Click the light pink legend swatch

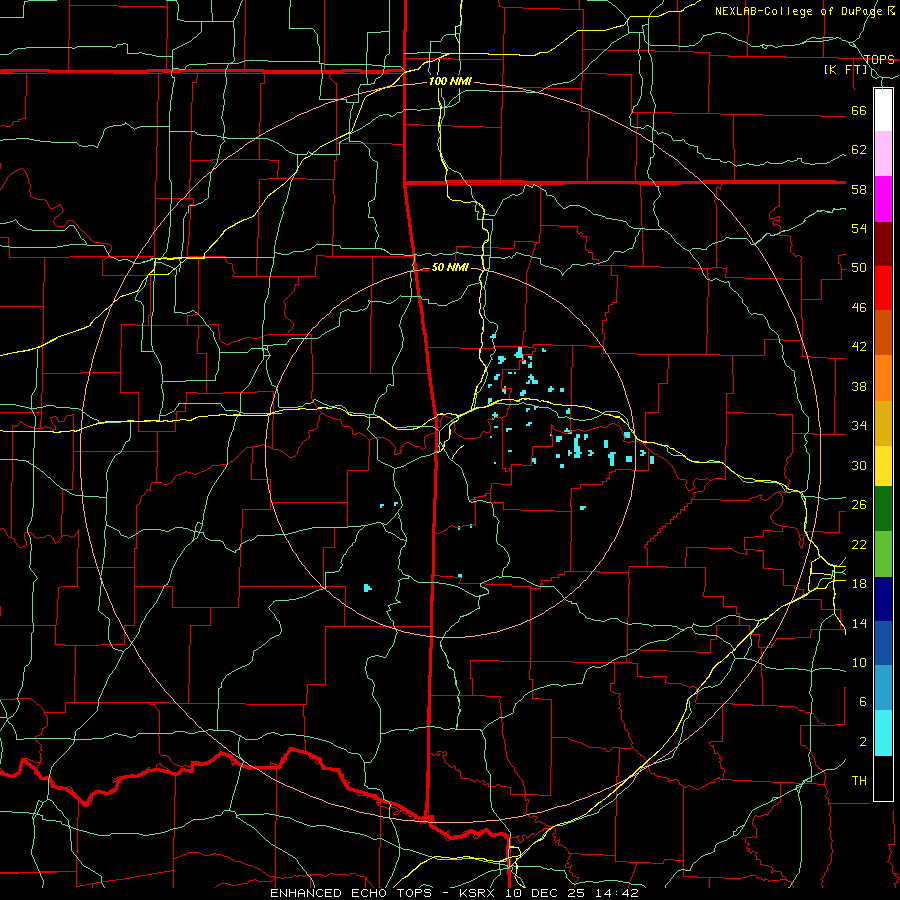pos(883,154)
